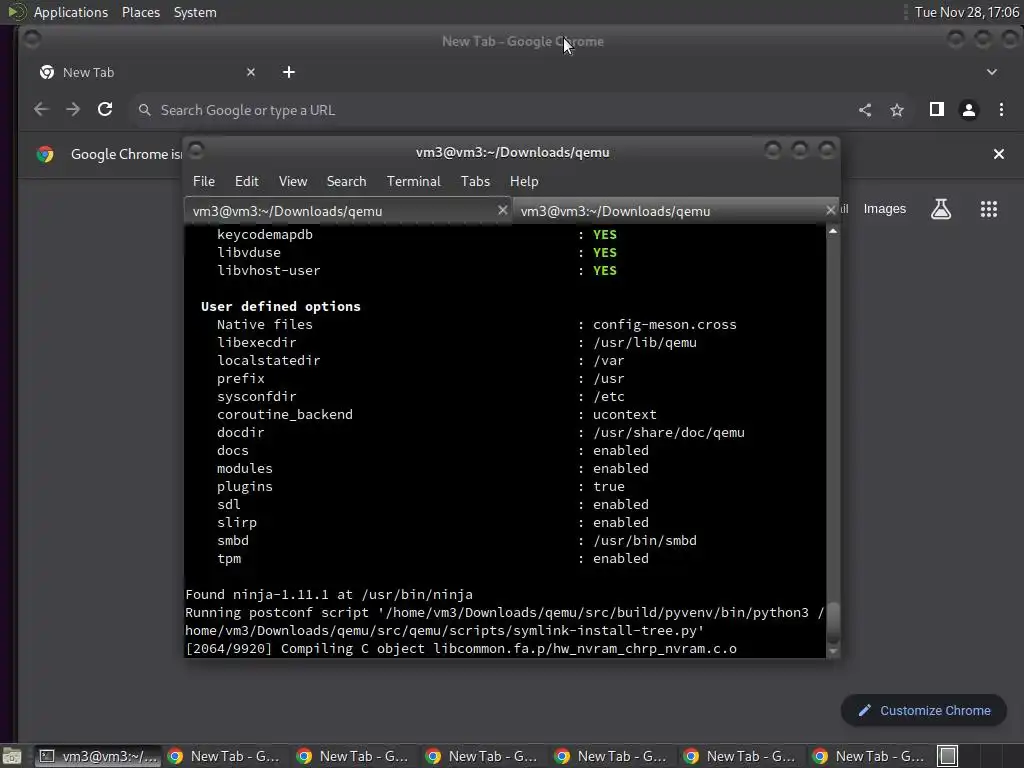Open the terminal Tabs menu
This screenshot has width=1024, height=768.
coord(475,182)
